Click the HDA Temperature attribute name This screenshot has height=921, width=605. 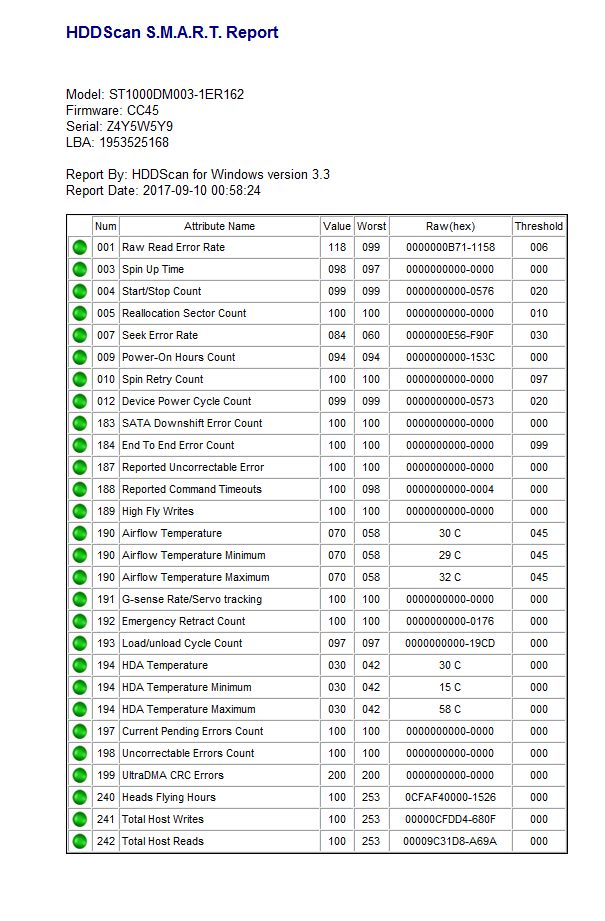164,665
